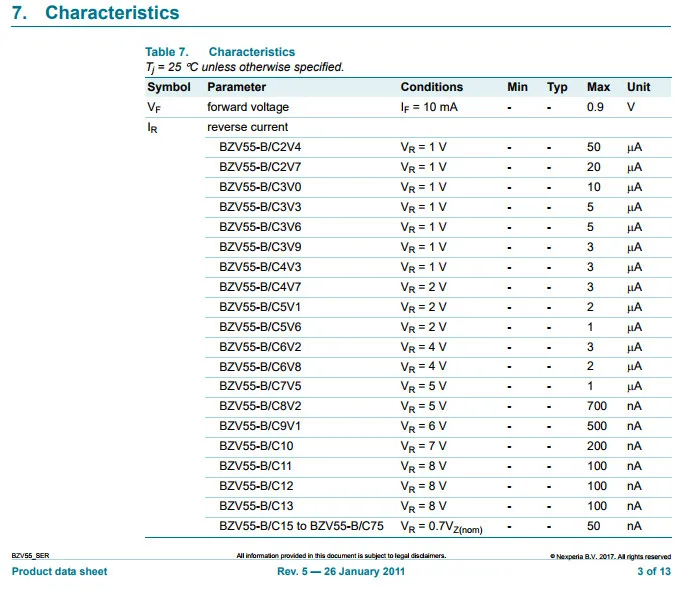This screenshot has width=685, height=589.
Task: Click the 'VR = 6 V' condition for BZV55-B/C9V1
Action: [x=423, y=426]
